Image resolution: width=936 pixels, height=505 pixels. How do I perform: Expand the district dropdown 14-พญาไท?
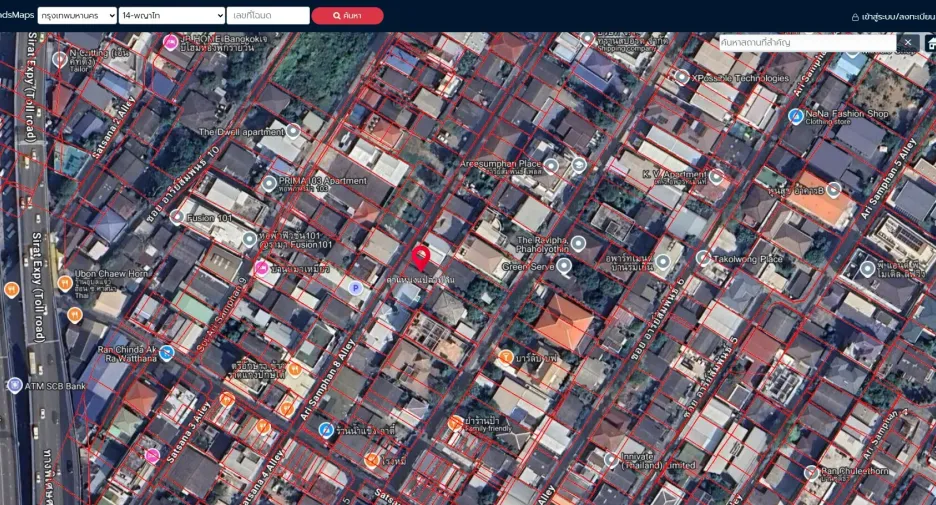tap(172, 16)
